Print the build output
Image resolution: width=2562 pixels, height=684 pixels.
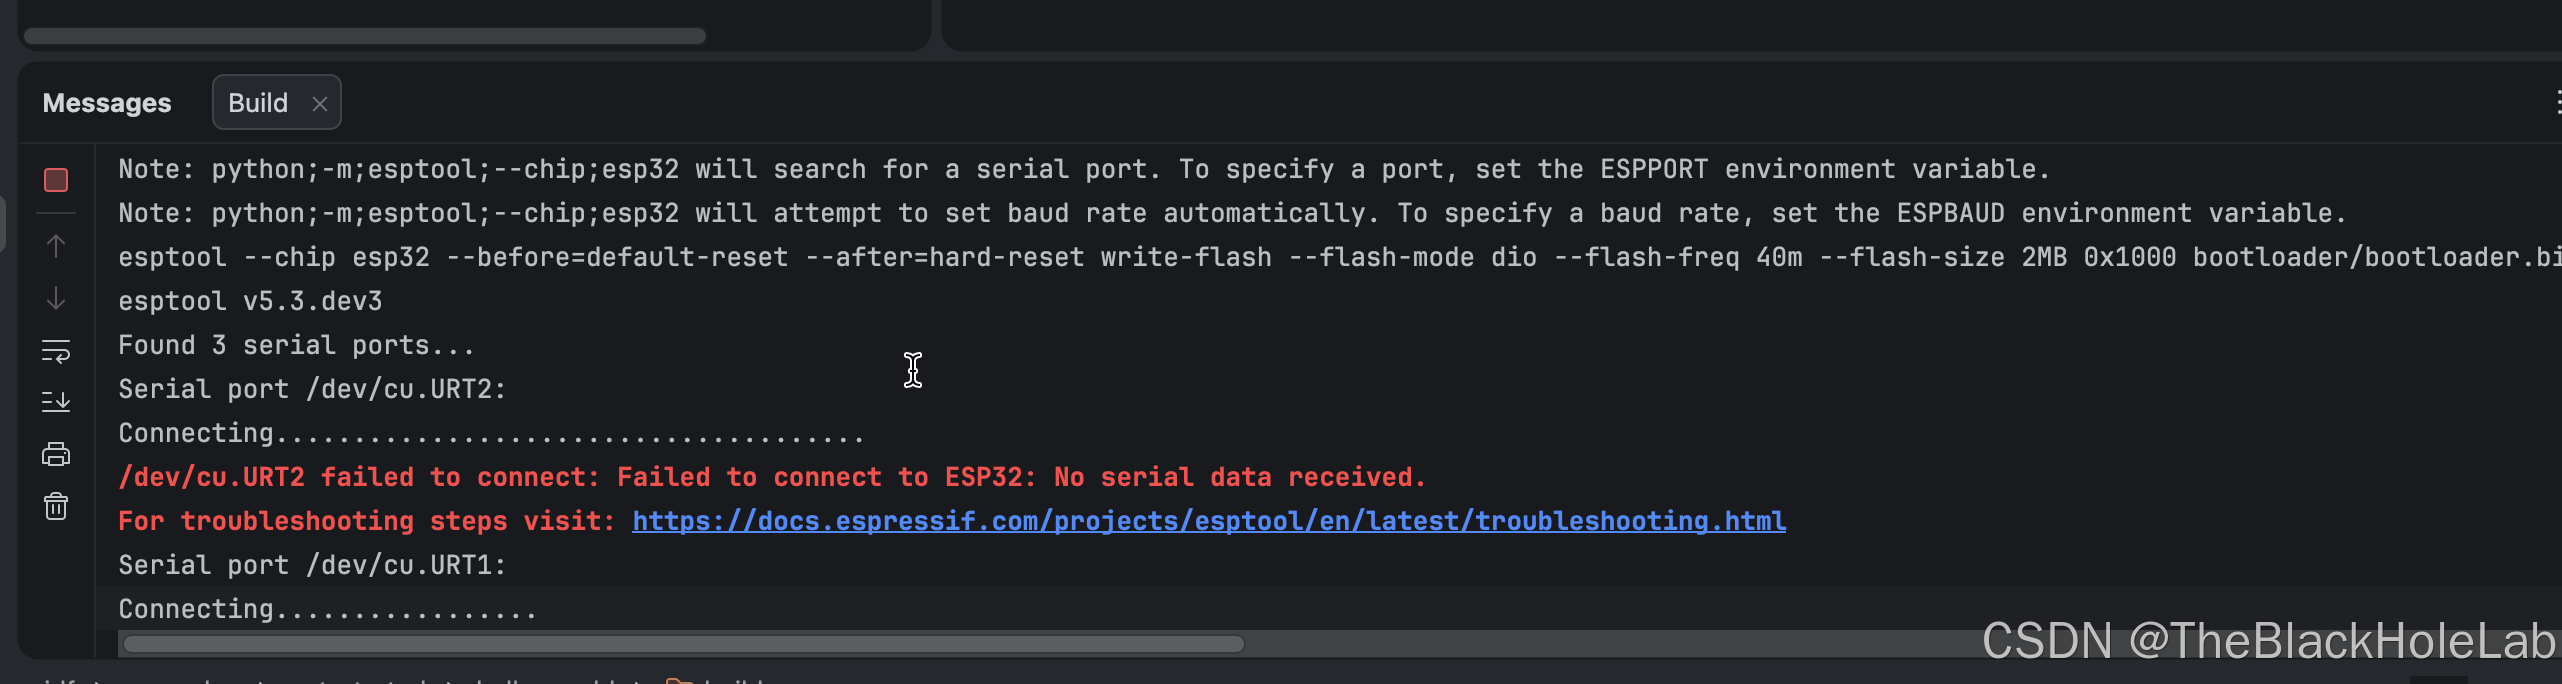click(x=56, y=455)
